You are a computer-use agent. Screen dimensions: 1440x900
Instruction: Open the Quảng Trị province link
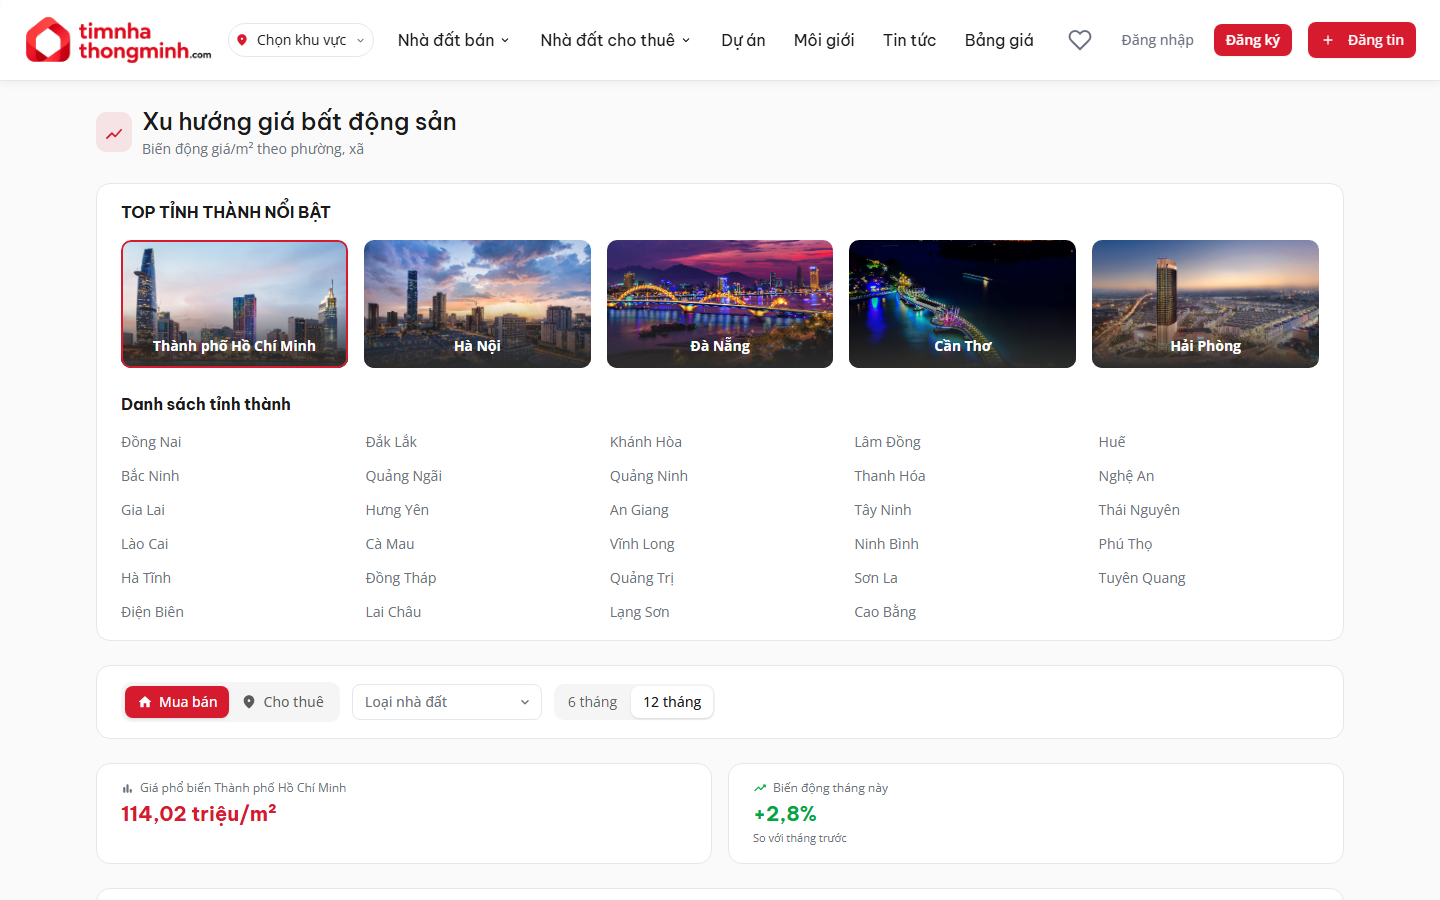point(642,578)
